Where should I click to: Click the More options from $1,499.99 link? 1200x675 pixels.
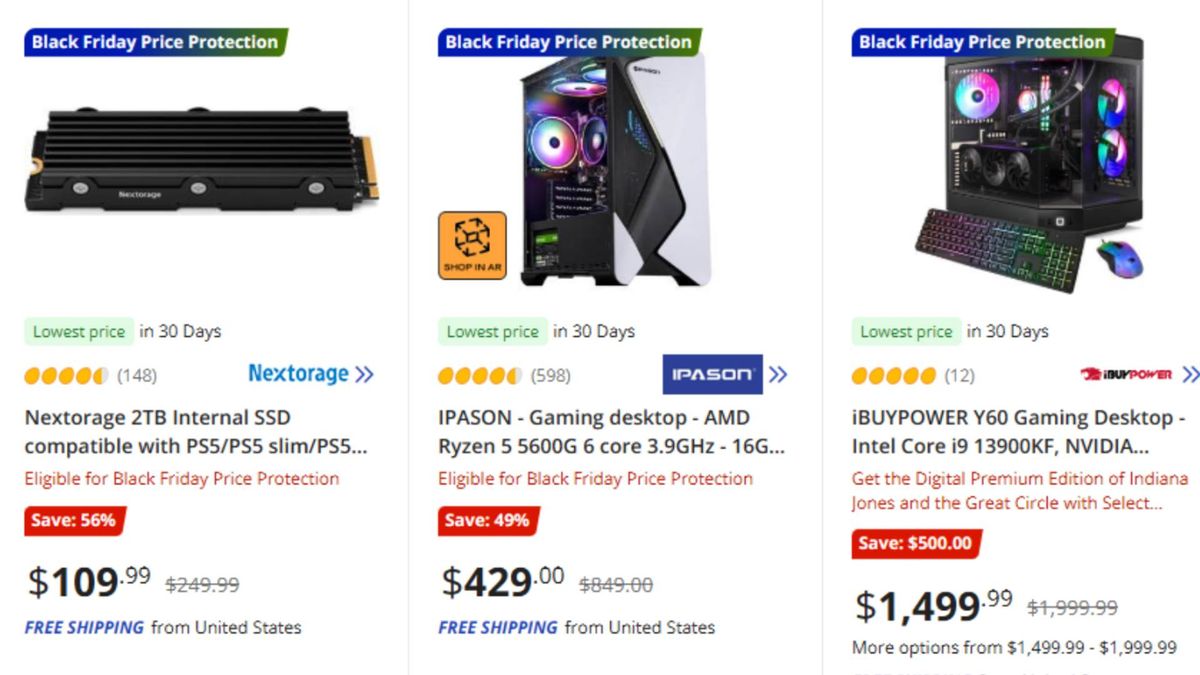[x=1013, y=647]
